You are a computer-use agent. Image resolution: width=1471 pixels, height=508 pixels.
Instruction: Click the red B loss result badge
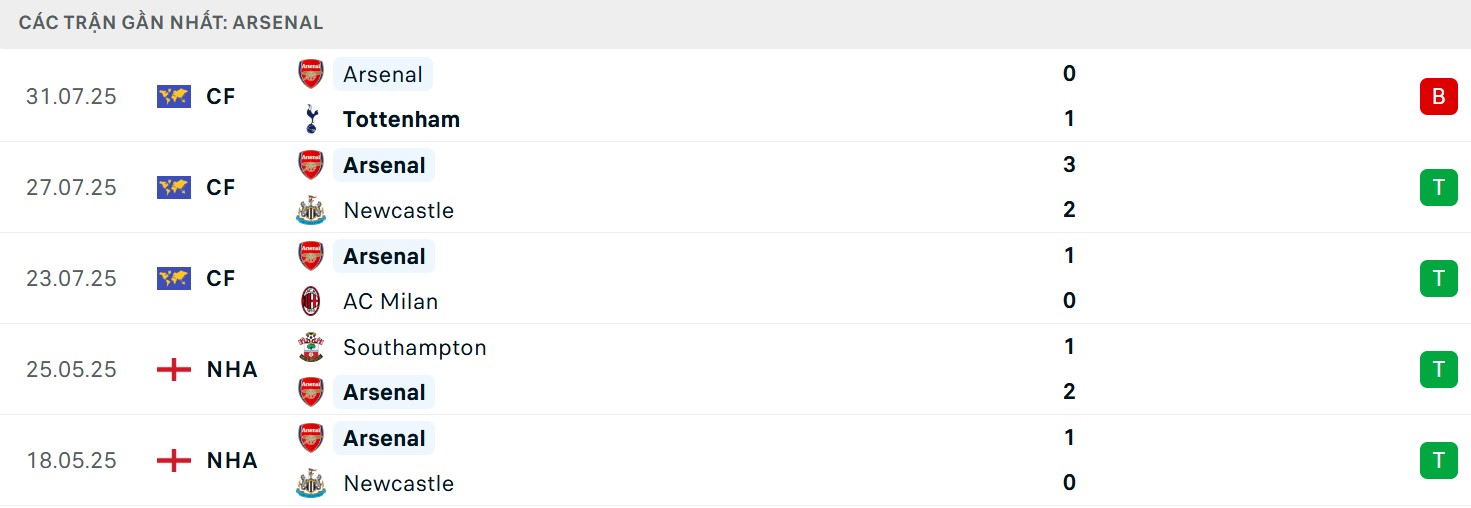pos(1438,97)
